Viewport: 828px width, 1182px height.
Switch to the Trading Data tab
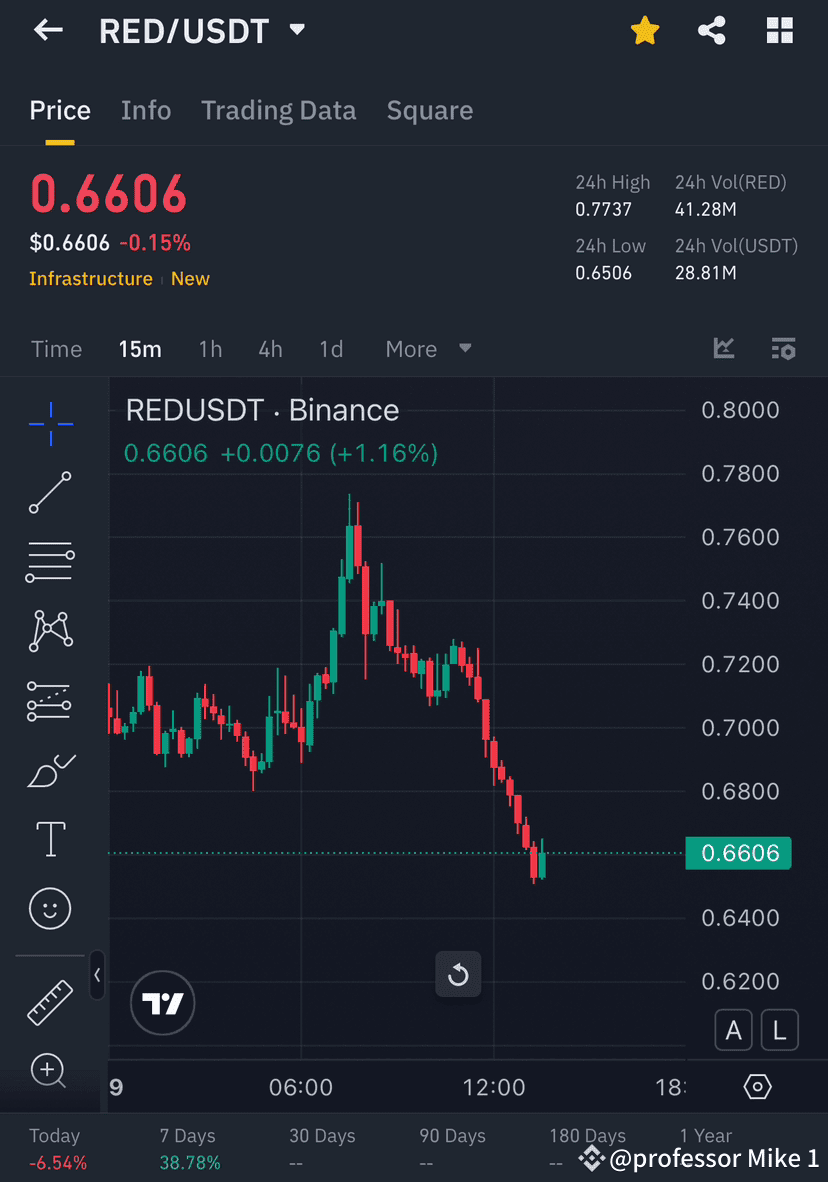[x=278, y=110]
